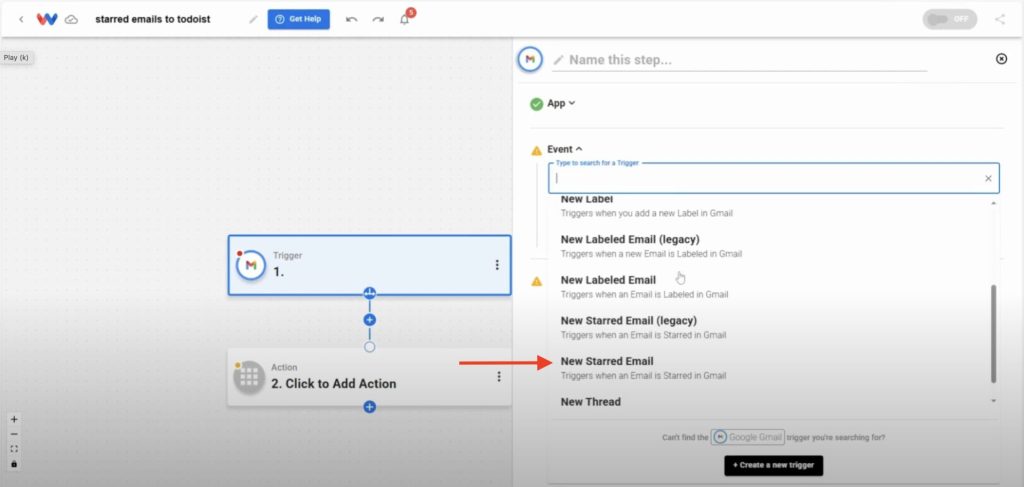
Task: Zoom in the canvas
Action: coord(14,420)
